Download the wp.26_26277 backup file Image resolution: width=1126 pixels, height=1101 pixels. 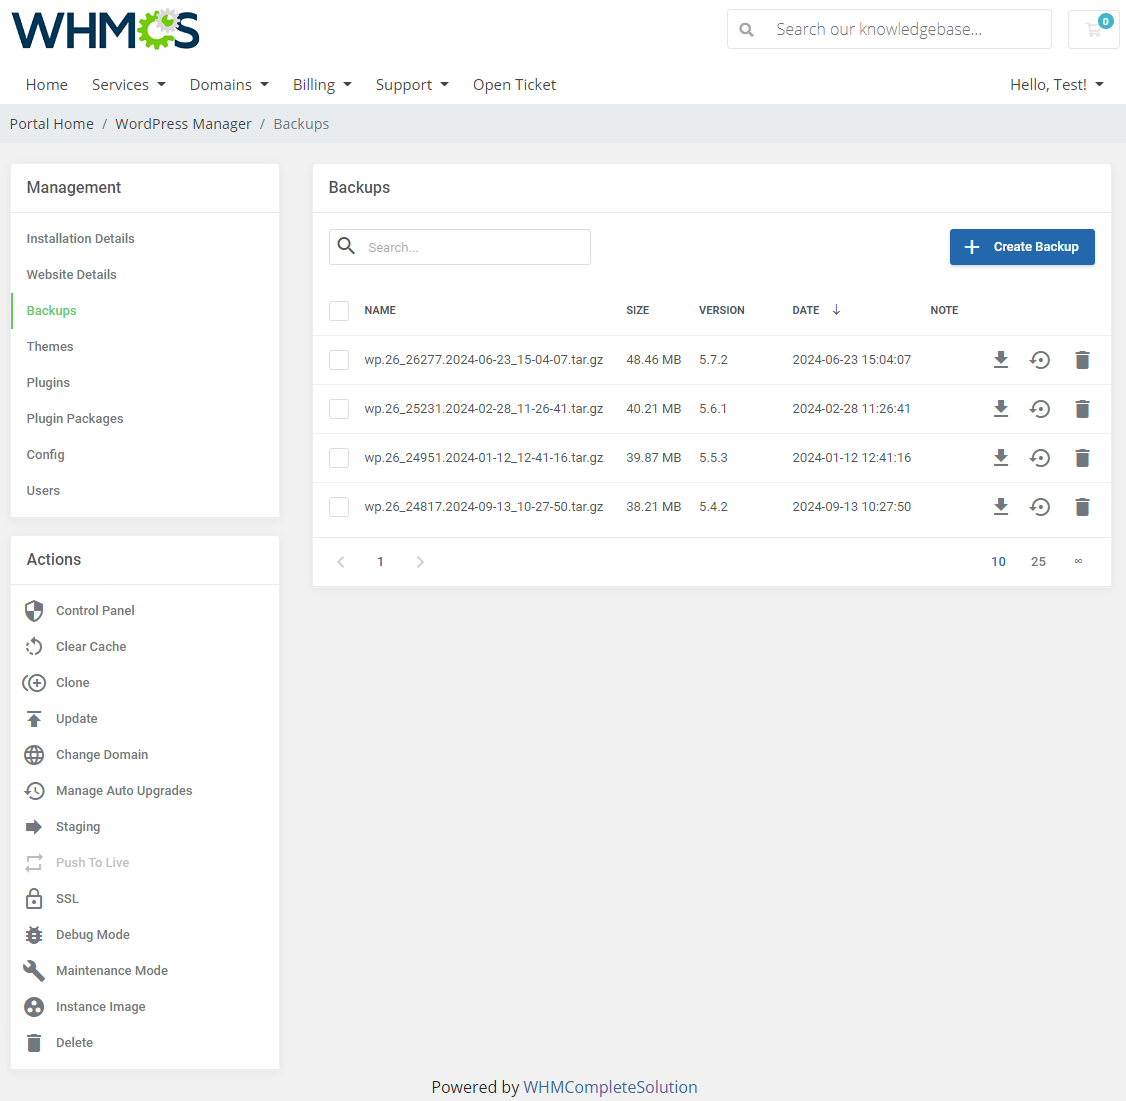pyautogui.click(x=1001, y=359)
